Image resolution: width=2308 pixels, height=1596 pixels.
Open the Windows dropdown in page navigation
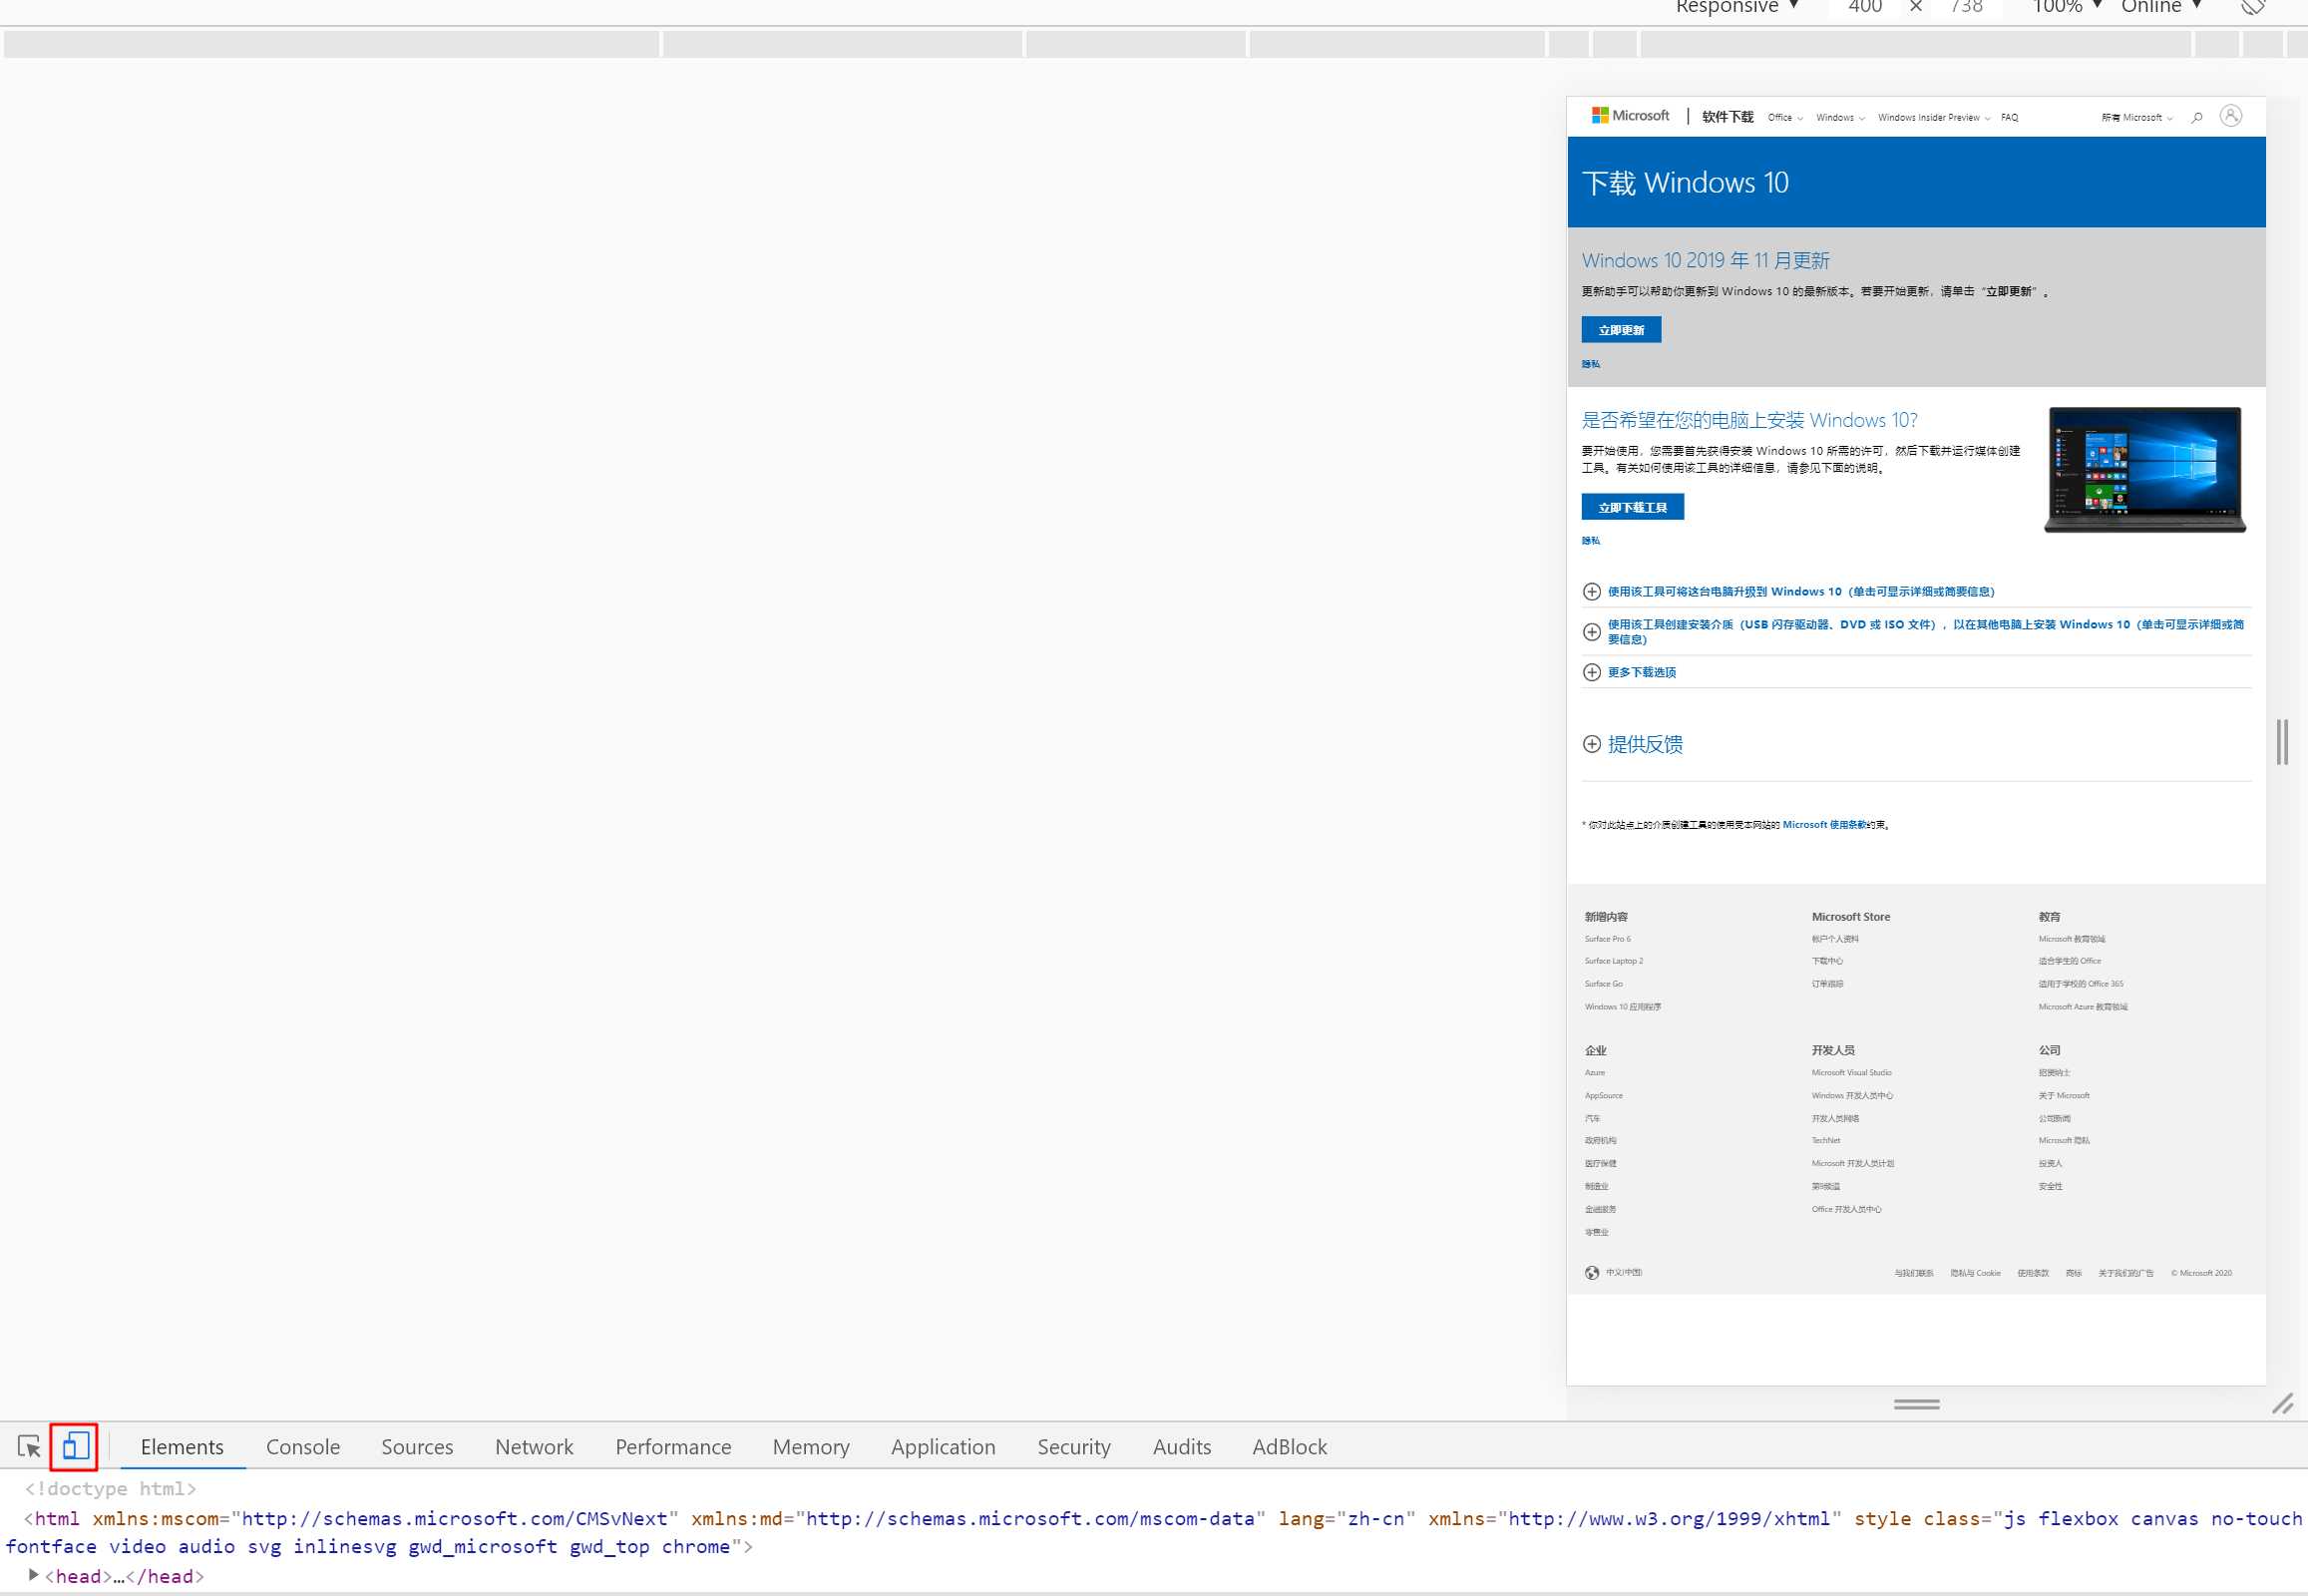click(1840, 118)
